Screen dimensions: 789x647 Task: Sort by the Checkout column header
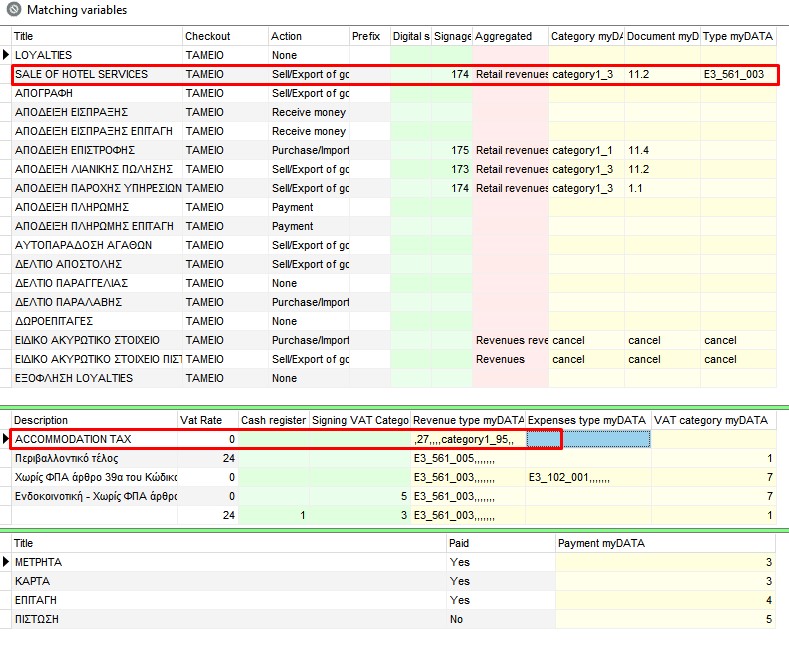pyautogui.click(x=225, y=36)
